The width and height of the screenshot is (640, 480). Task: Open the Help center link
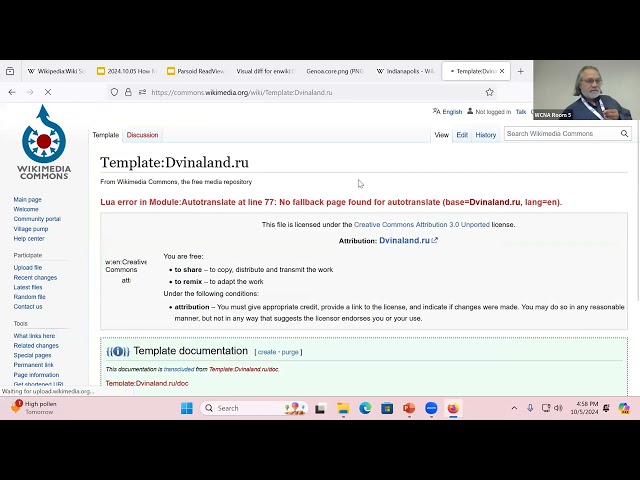pos(29,238)
